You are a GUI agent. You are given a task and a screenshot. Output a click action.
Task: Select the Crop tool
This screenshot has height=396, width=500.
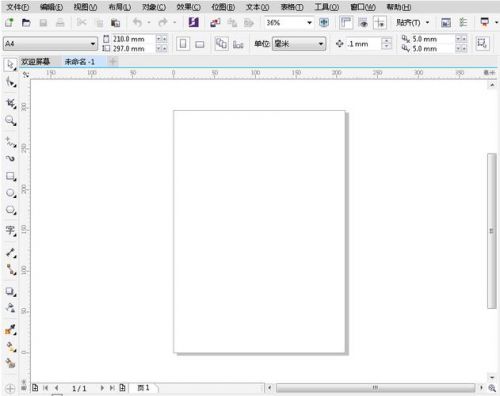click(11, 104)
